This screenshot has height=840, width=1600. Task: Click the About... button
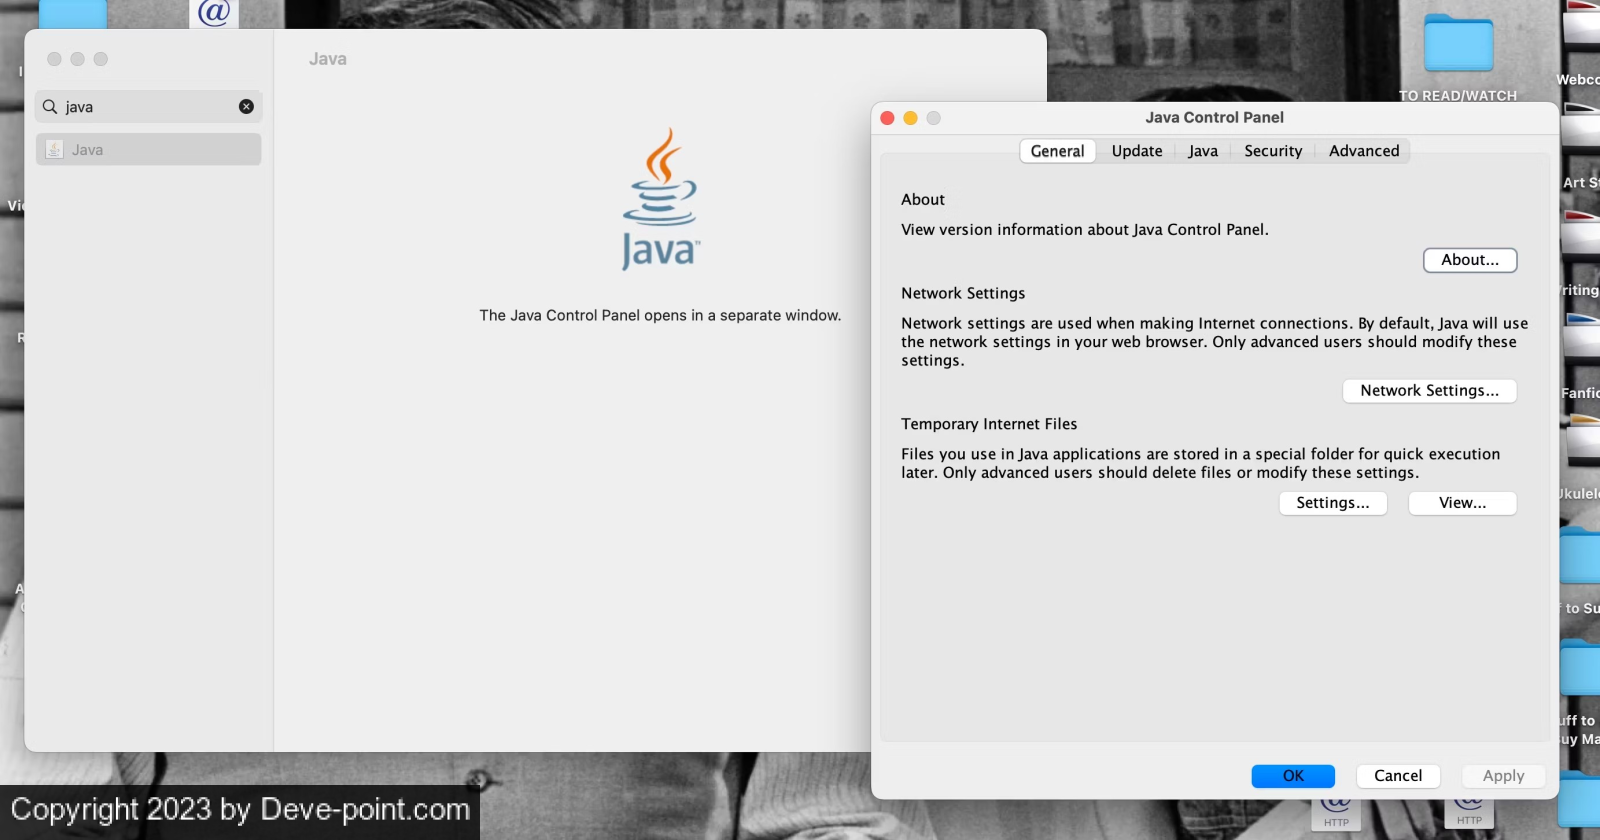[x=1470, y=260]
